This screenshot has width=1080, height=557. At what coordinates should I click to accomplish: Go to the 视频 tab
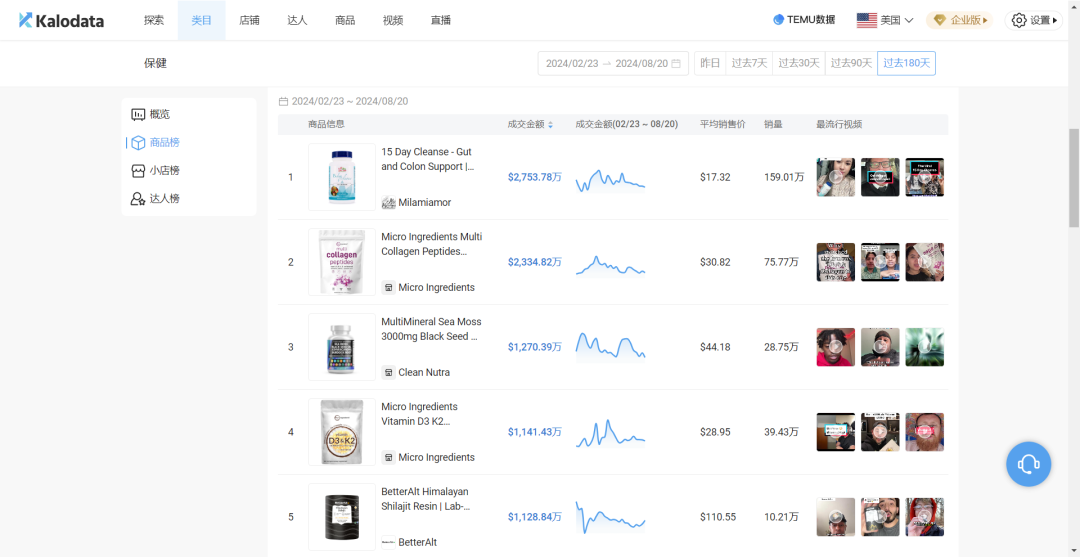(x=393, y=20)
